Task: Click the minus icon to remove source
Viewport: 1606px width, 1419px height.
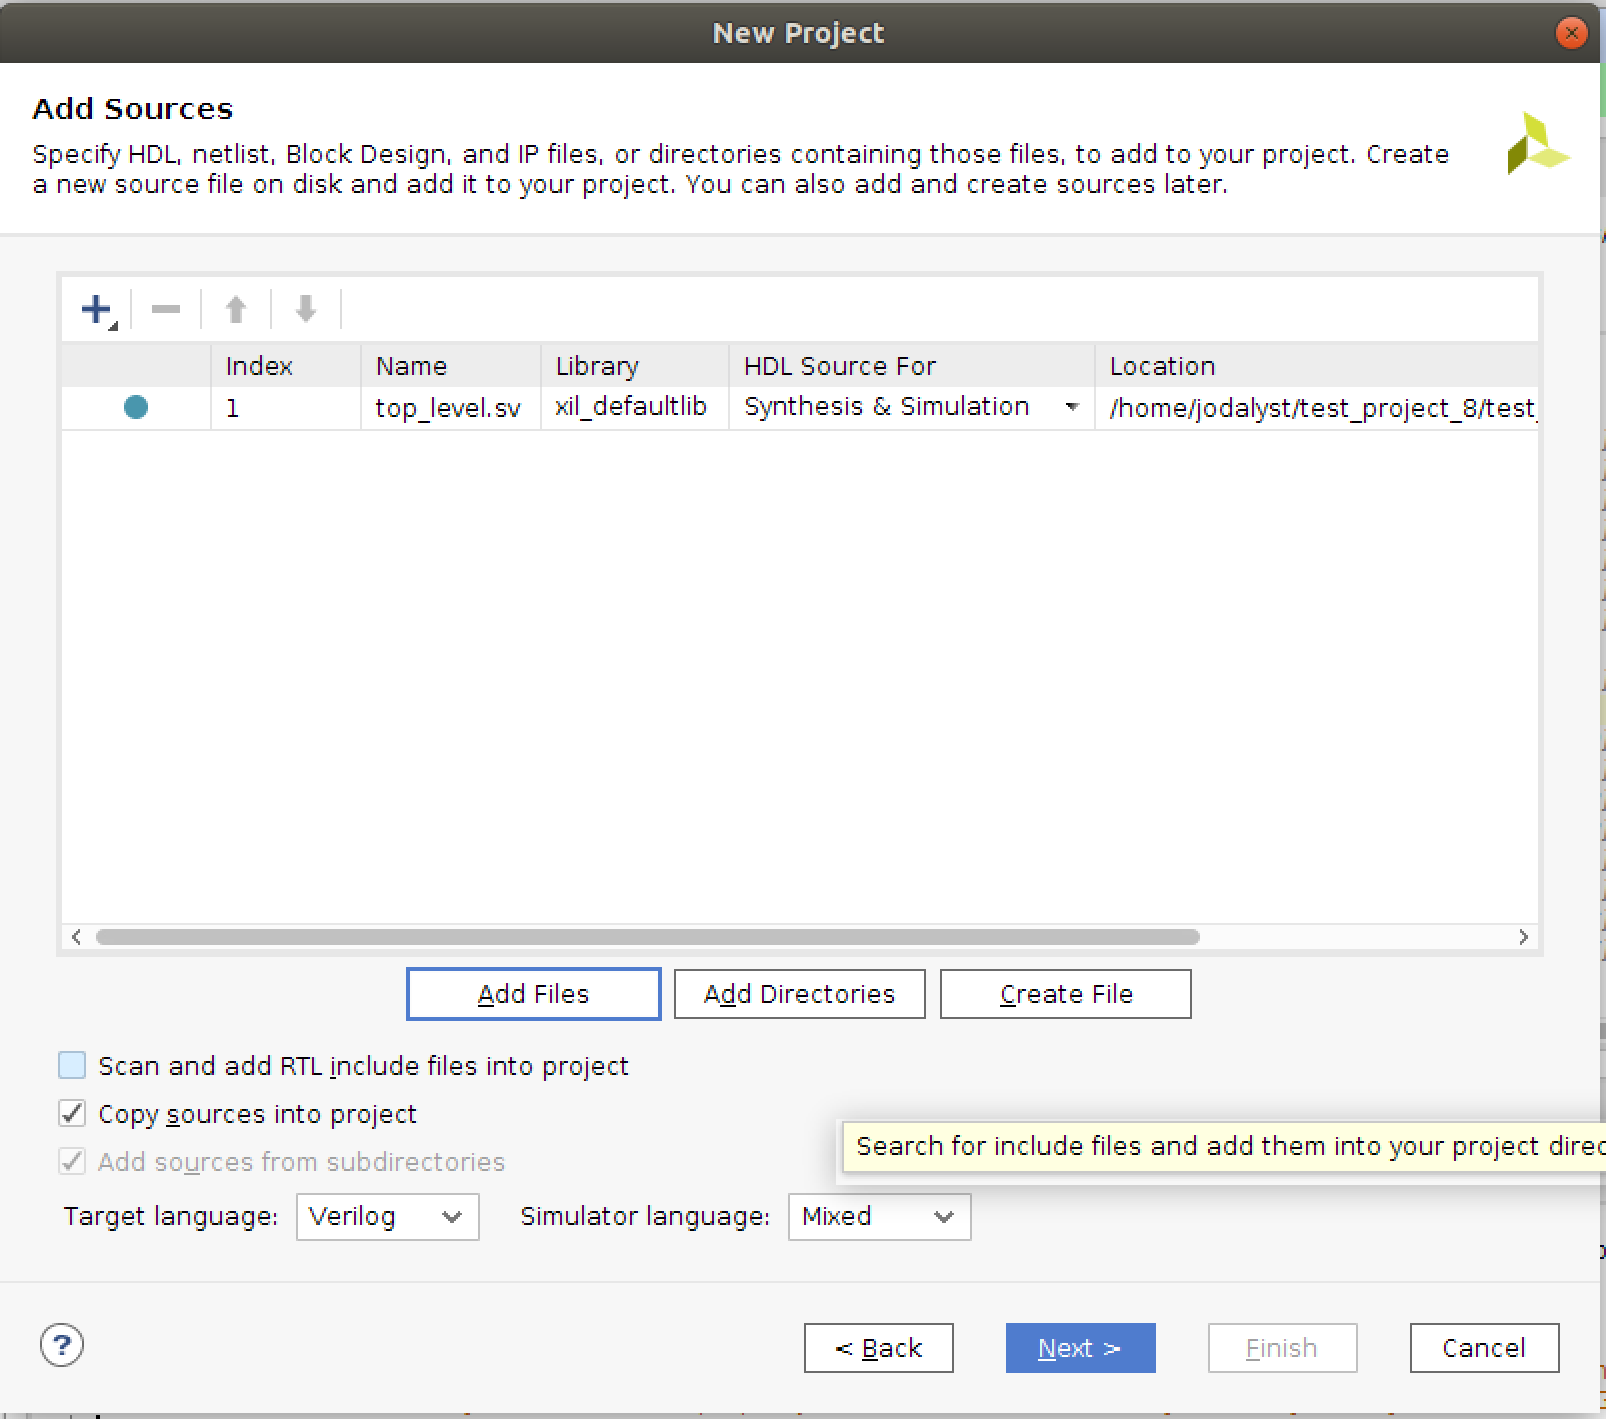Action: point(166,309)
